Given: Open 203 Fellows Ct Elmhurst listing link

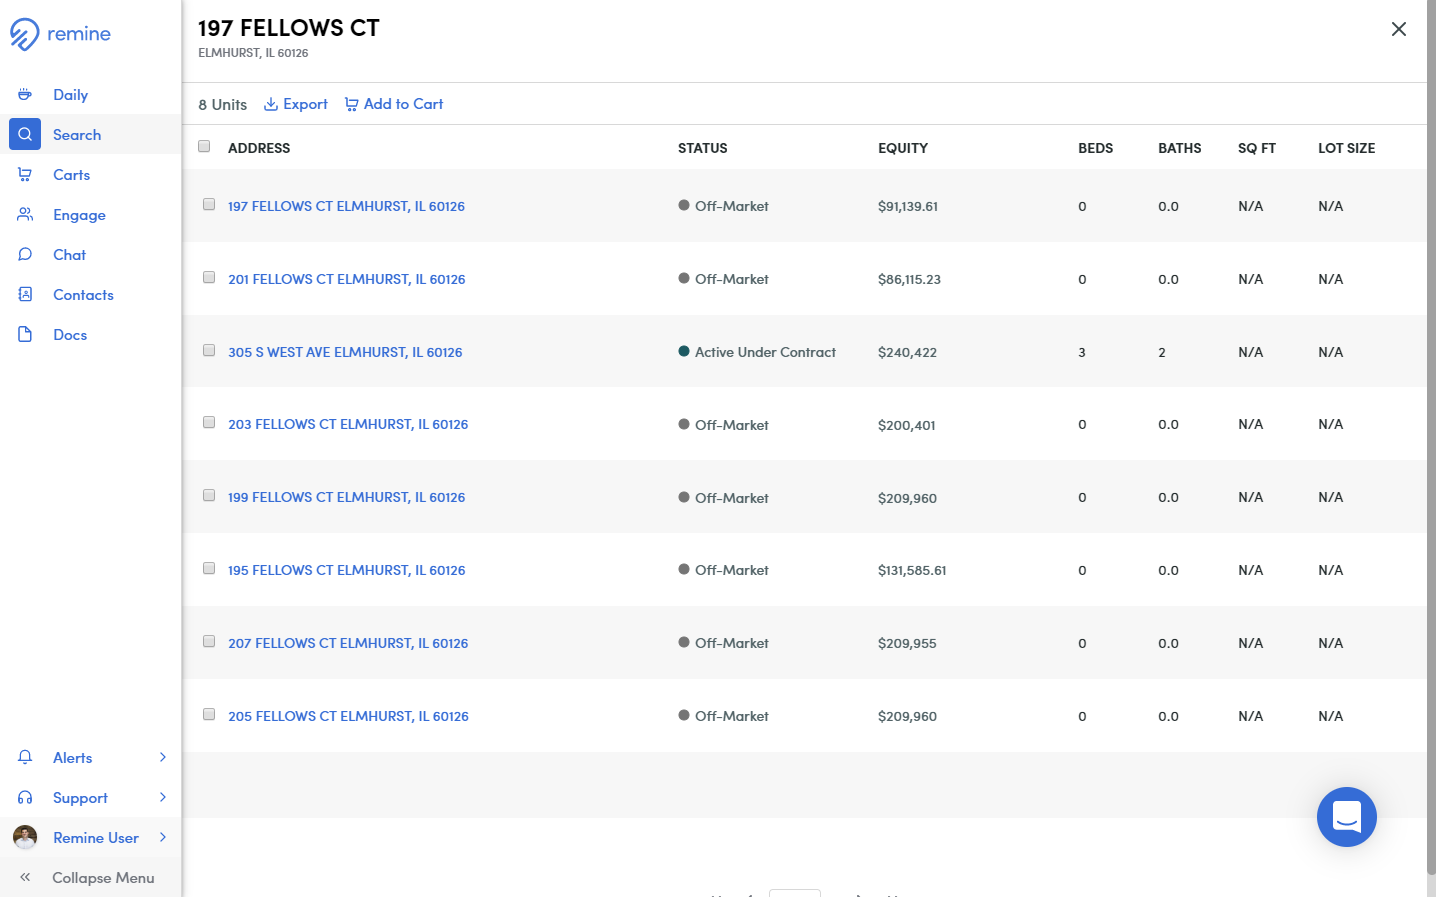Looking at the screenshot, I should click(348, 424).
